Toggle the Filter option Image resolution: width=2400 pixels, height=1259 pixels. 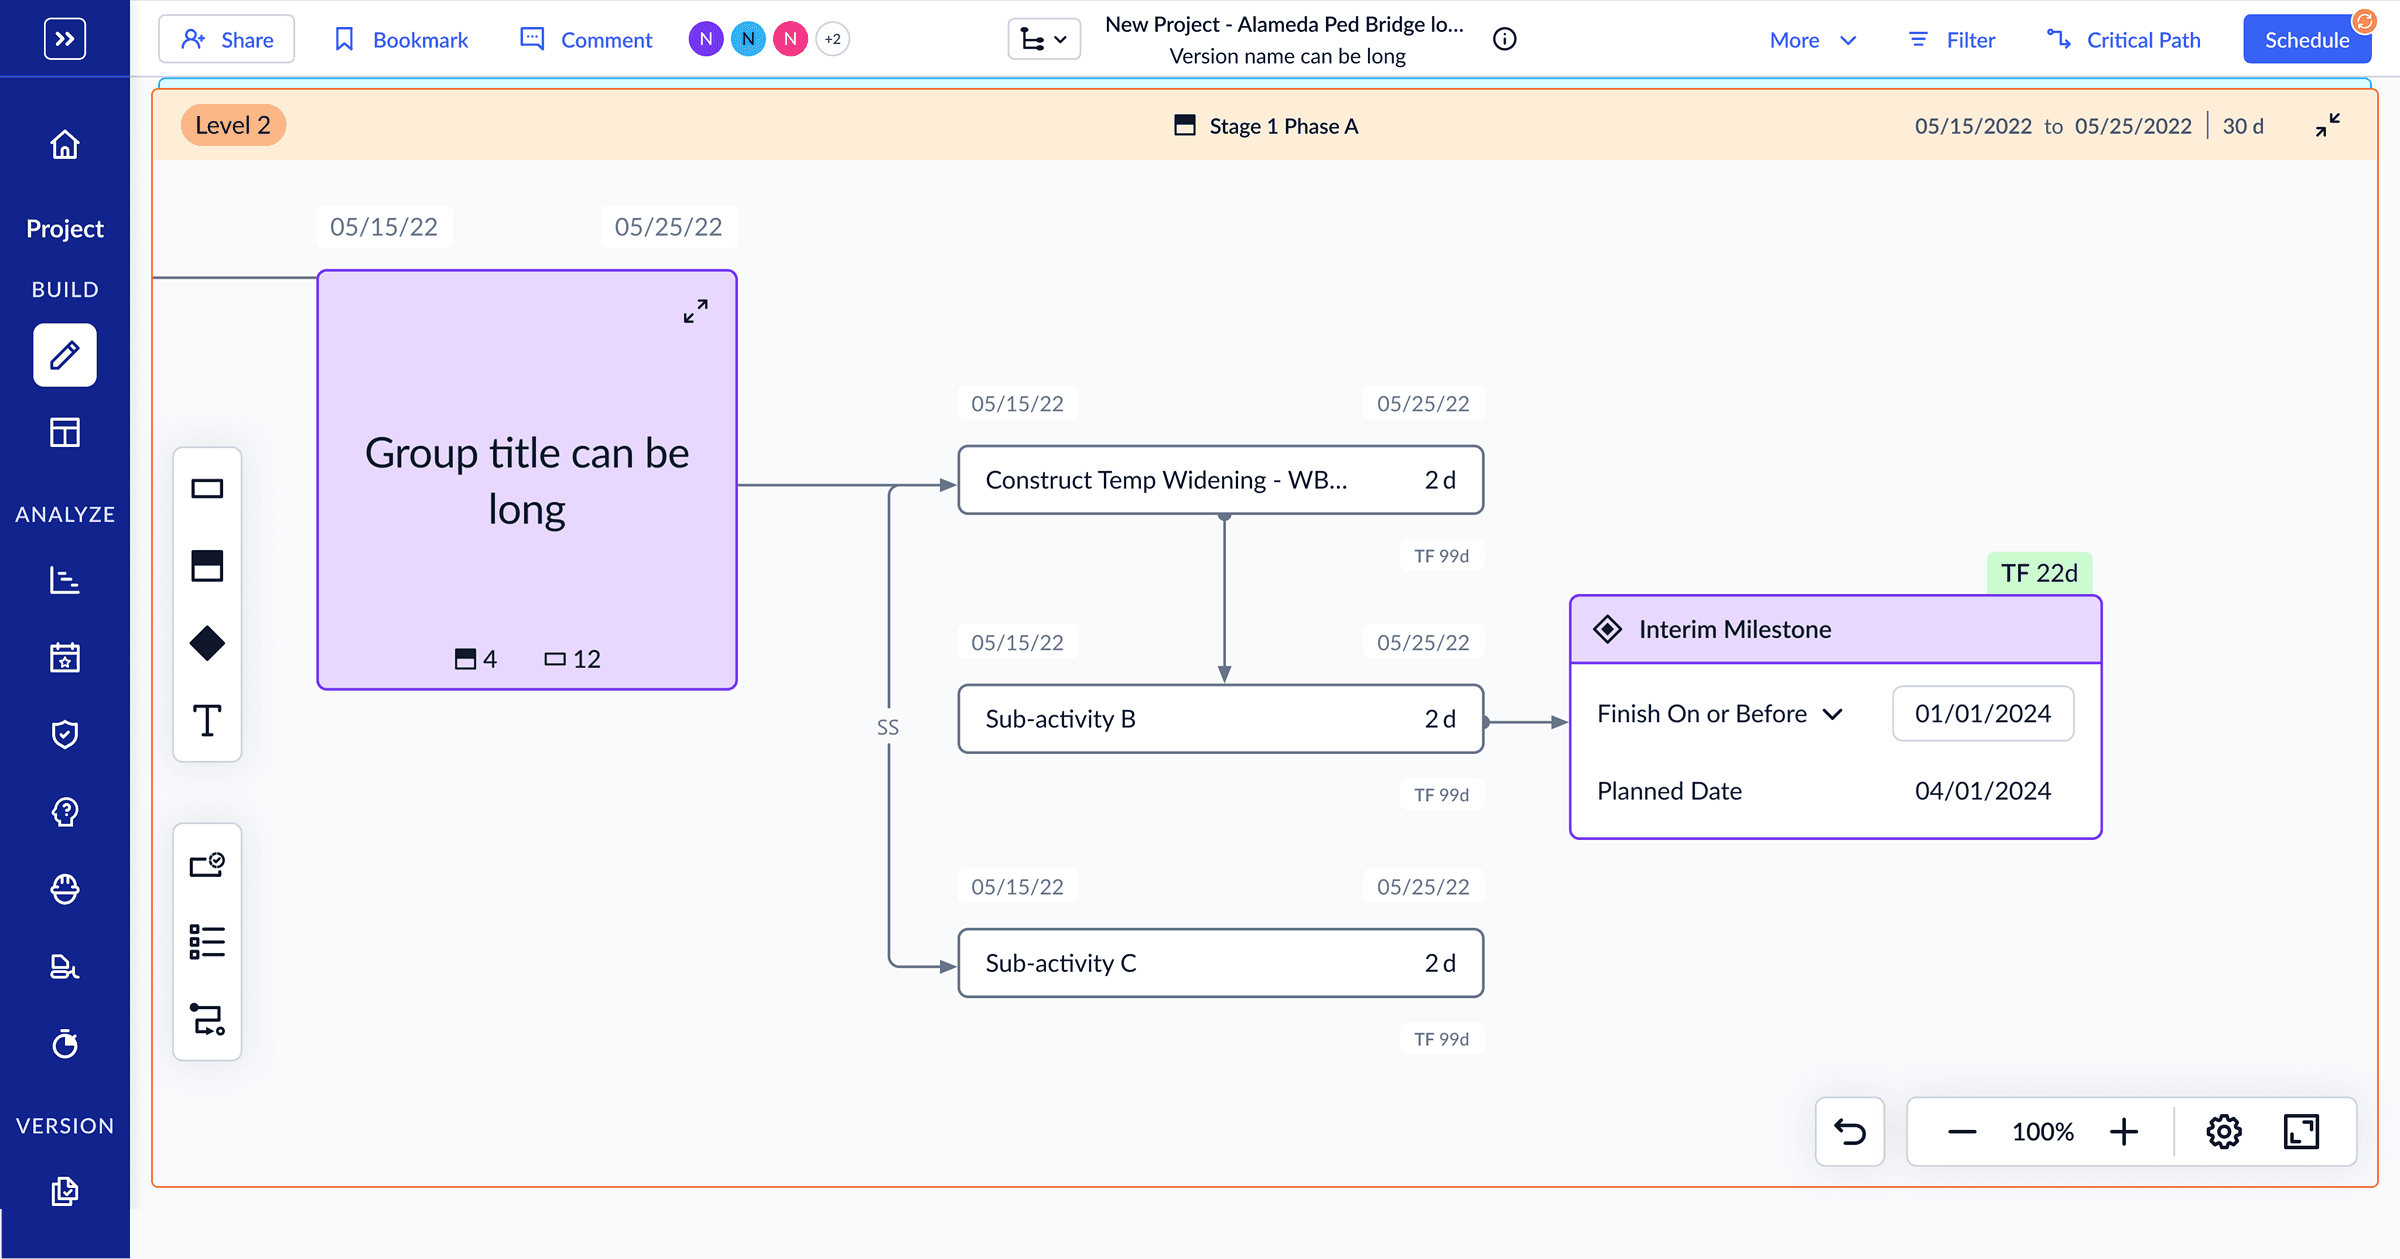pos(1952,40)
